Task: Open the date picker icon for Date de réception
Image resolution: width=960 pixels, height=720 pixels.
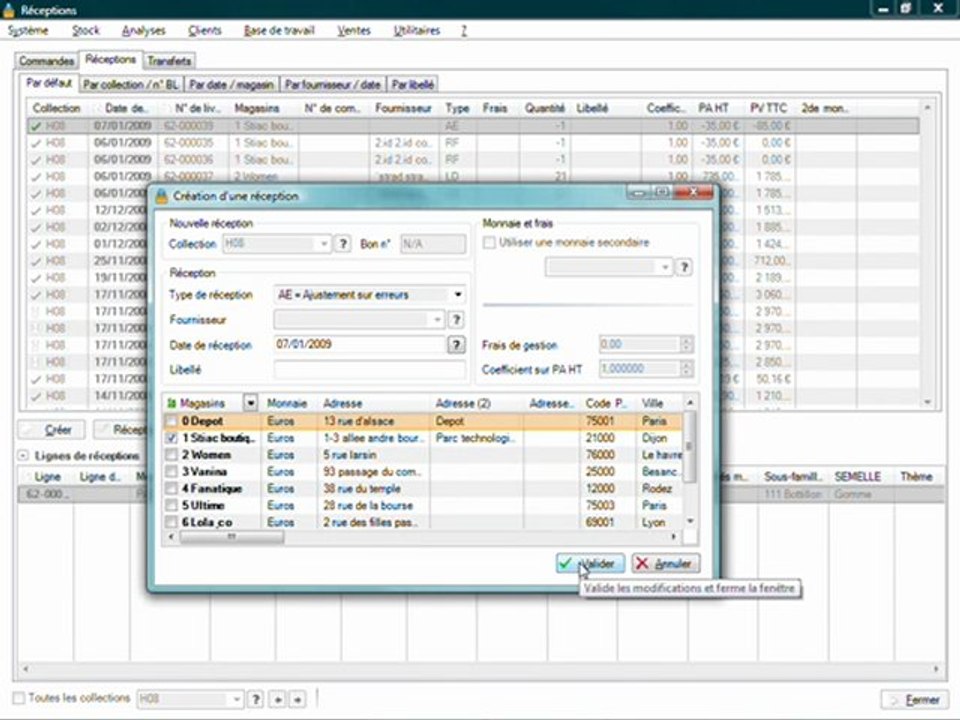Action: [456, 345]
